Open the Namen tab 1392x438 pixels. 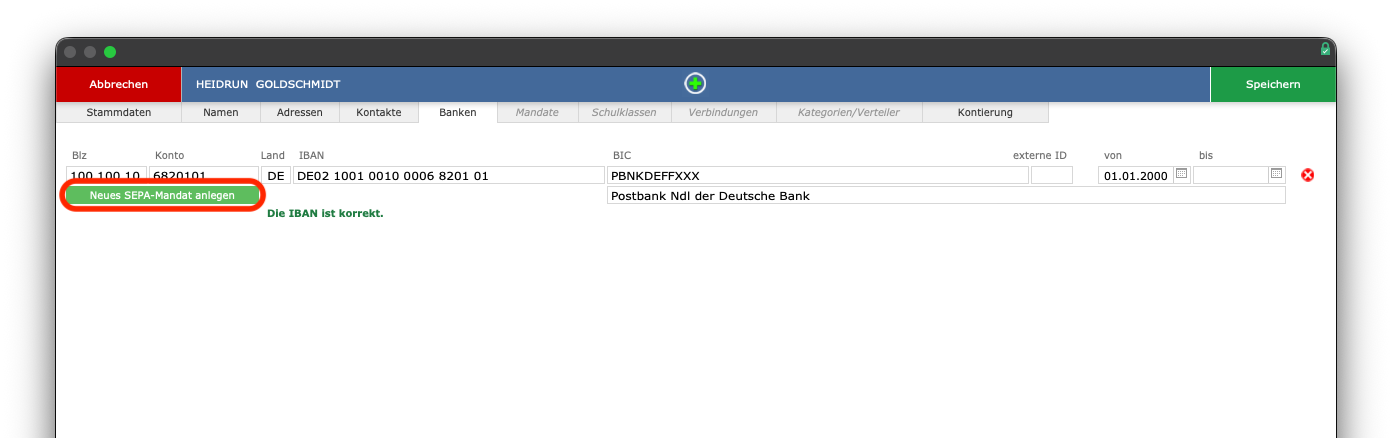point(221,113)
